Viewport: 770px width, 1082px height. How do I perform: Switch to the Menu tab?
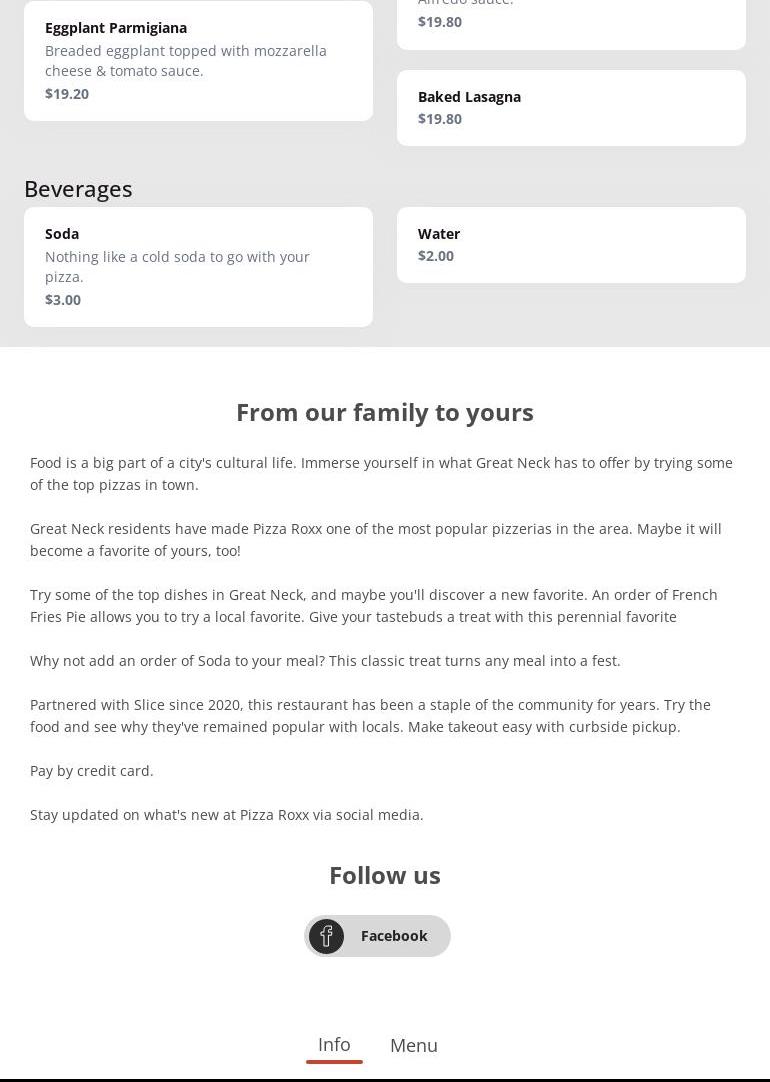click(414, 1045)
